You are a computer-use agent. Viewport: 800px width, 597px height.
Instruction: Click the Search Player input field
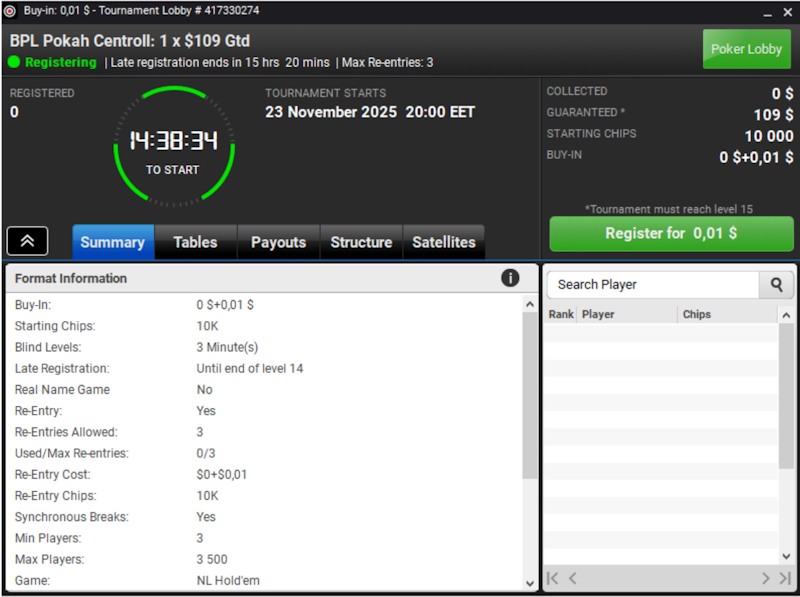(653, 285)
